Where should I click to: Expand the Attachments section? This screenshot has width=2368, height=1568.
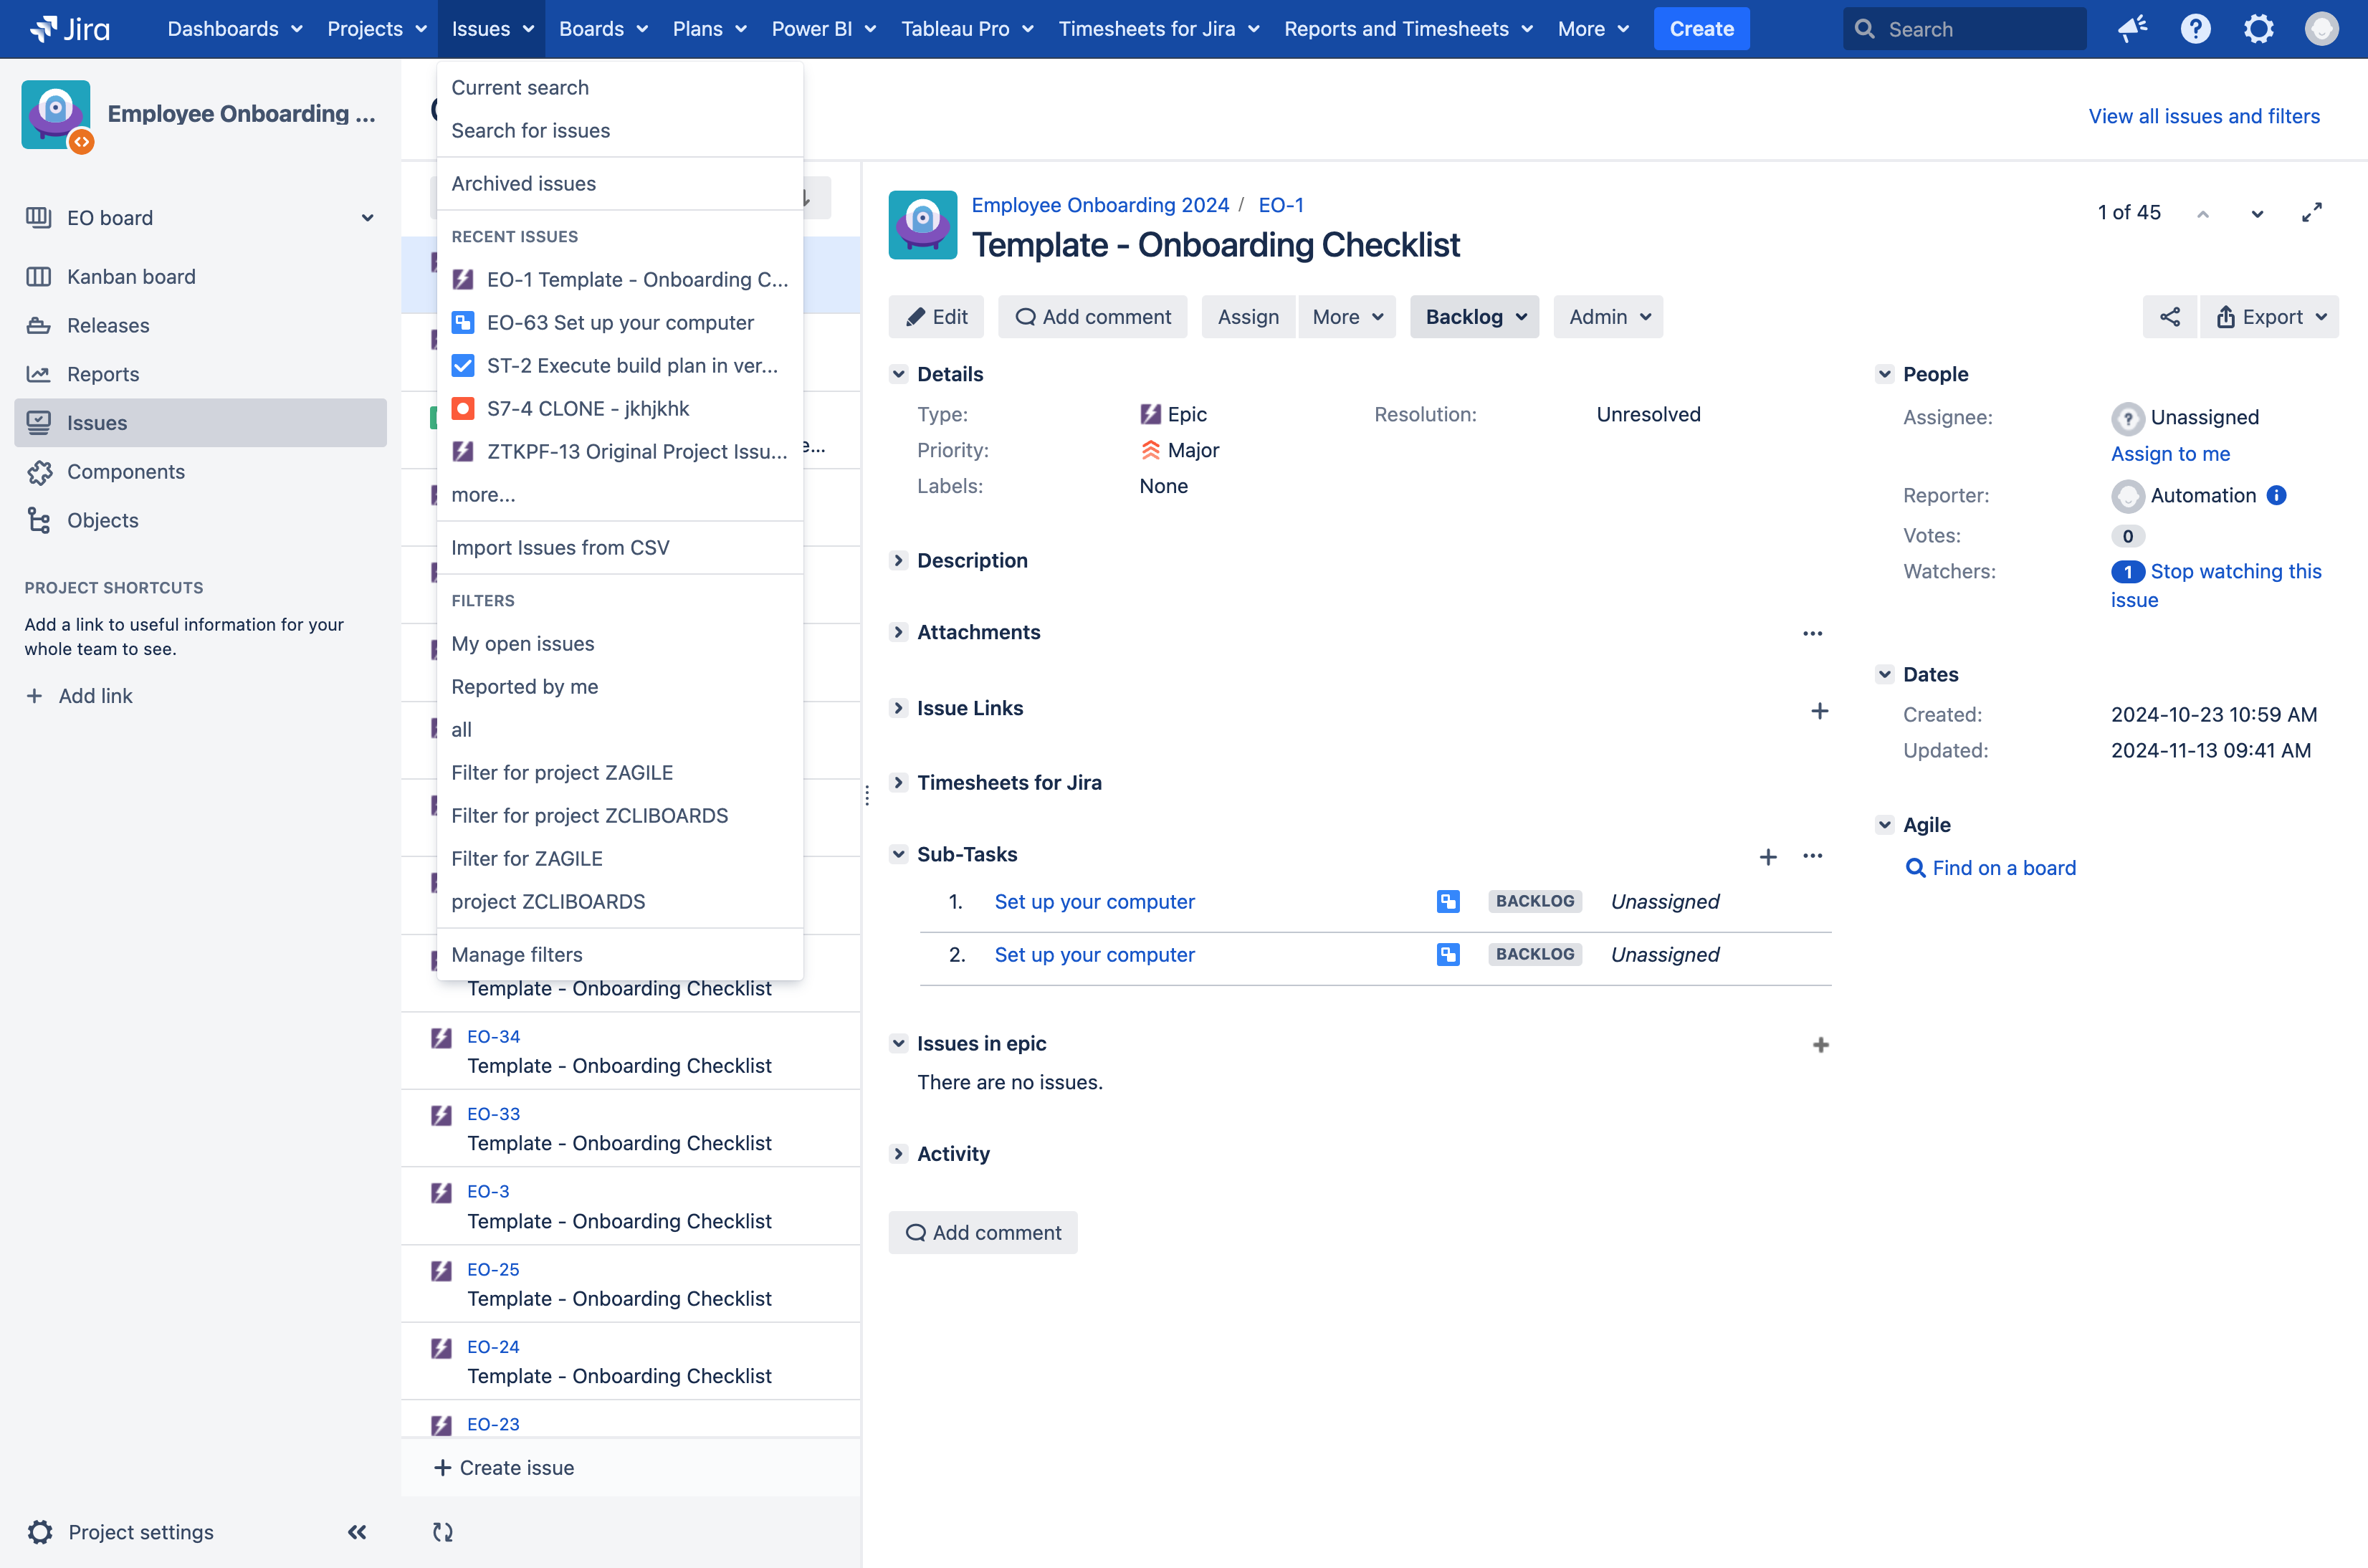898,632
